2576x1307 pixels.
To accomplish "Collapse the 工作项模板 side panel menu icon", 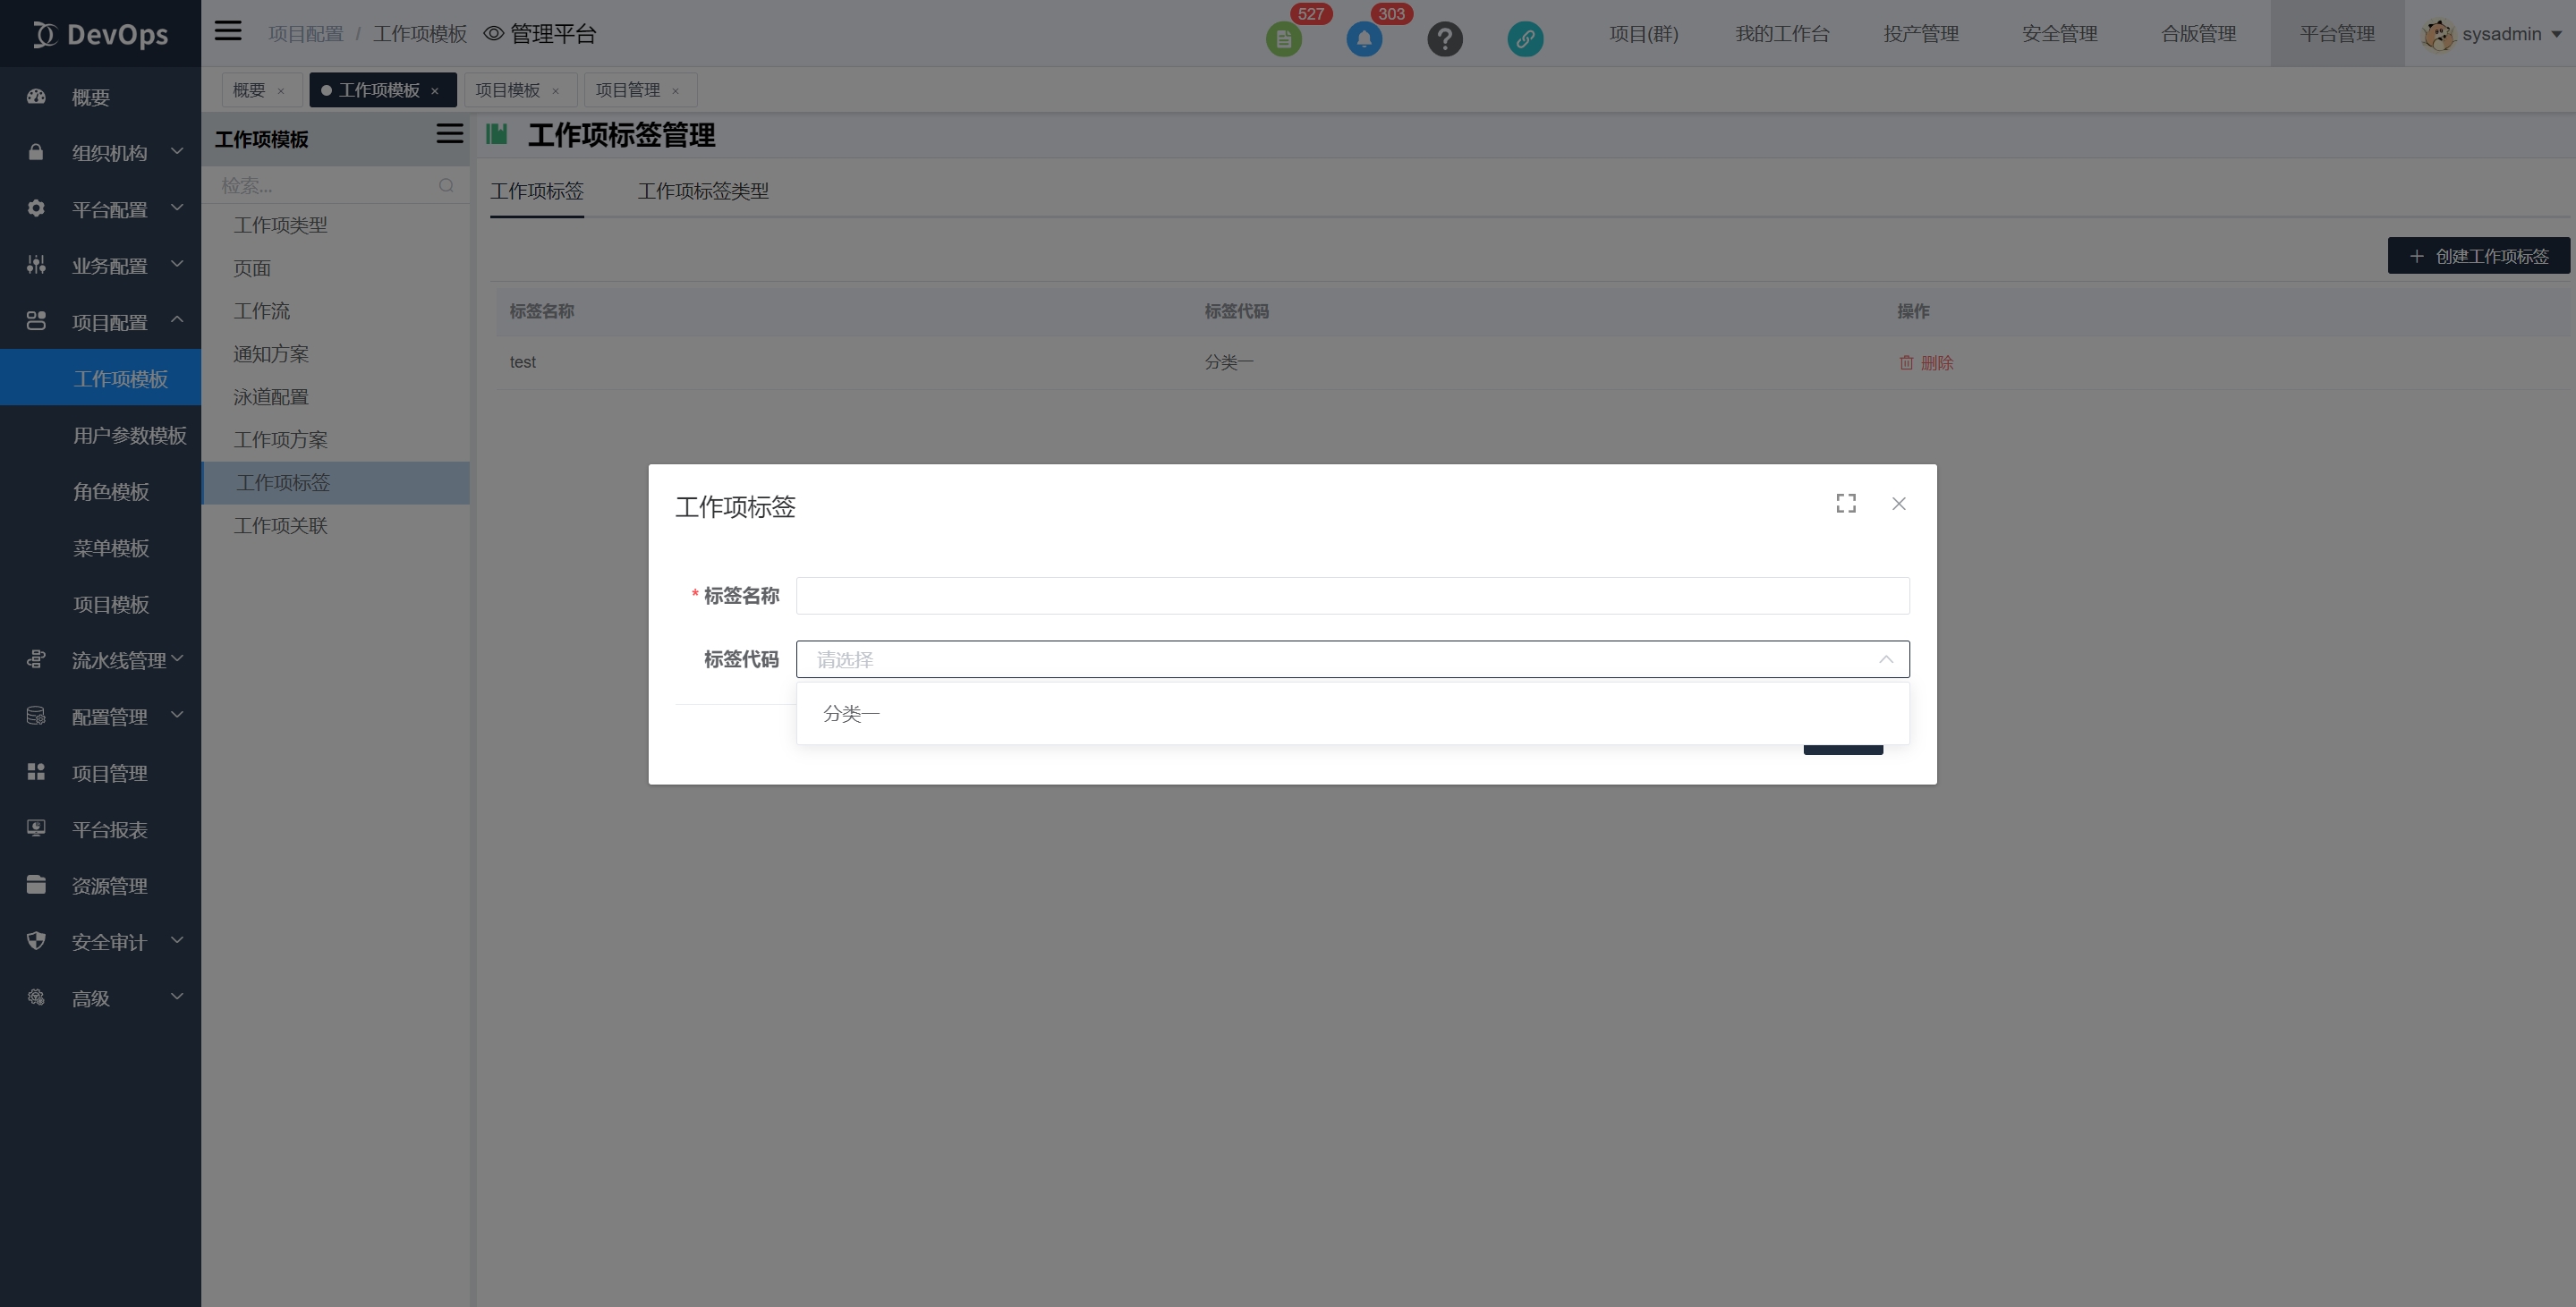I will point(449,134).
